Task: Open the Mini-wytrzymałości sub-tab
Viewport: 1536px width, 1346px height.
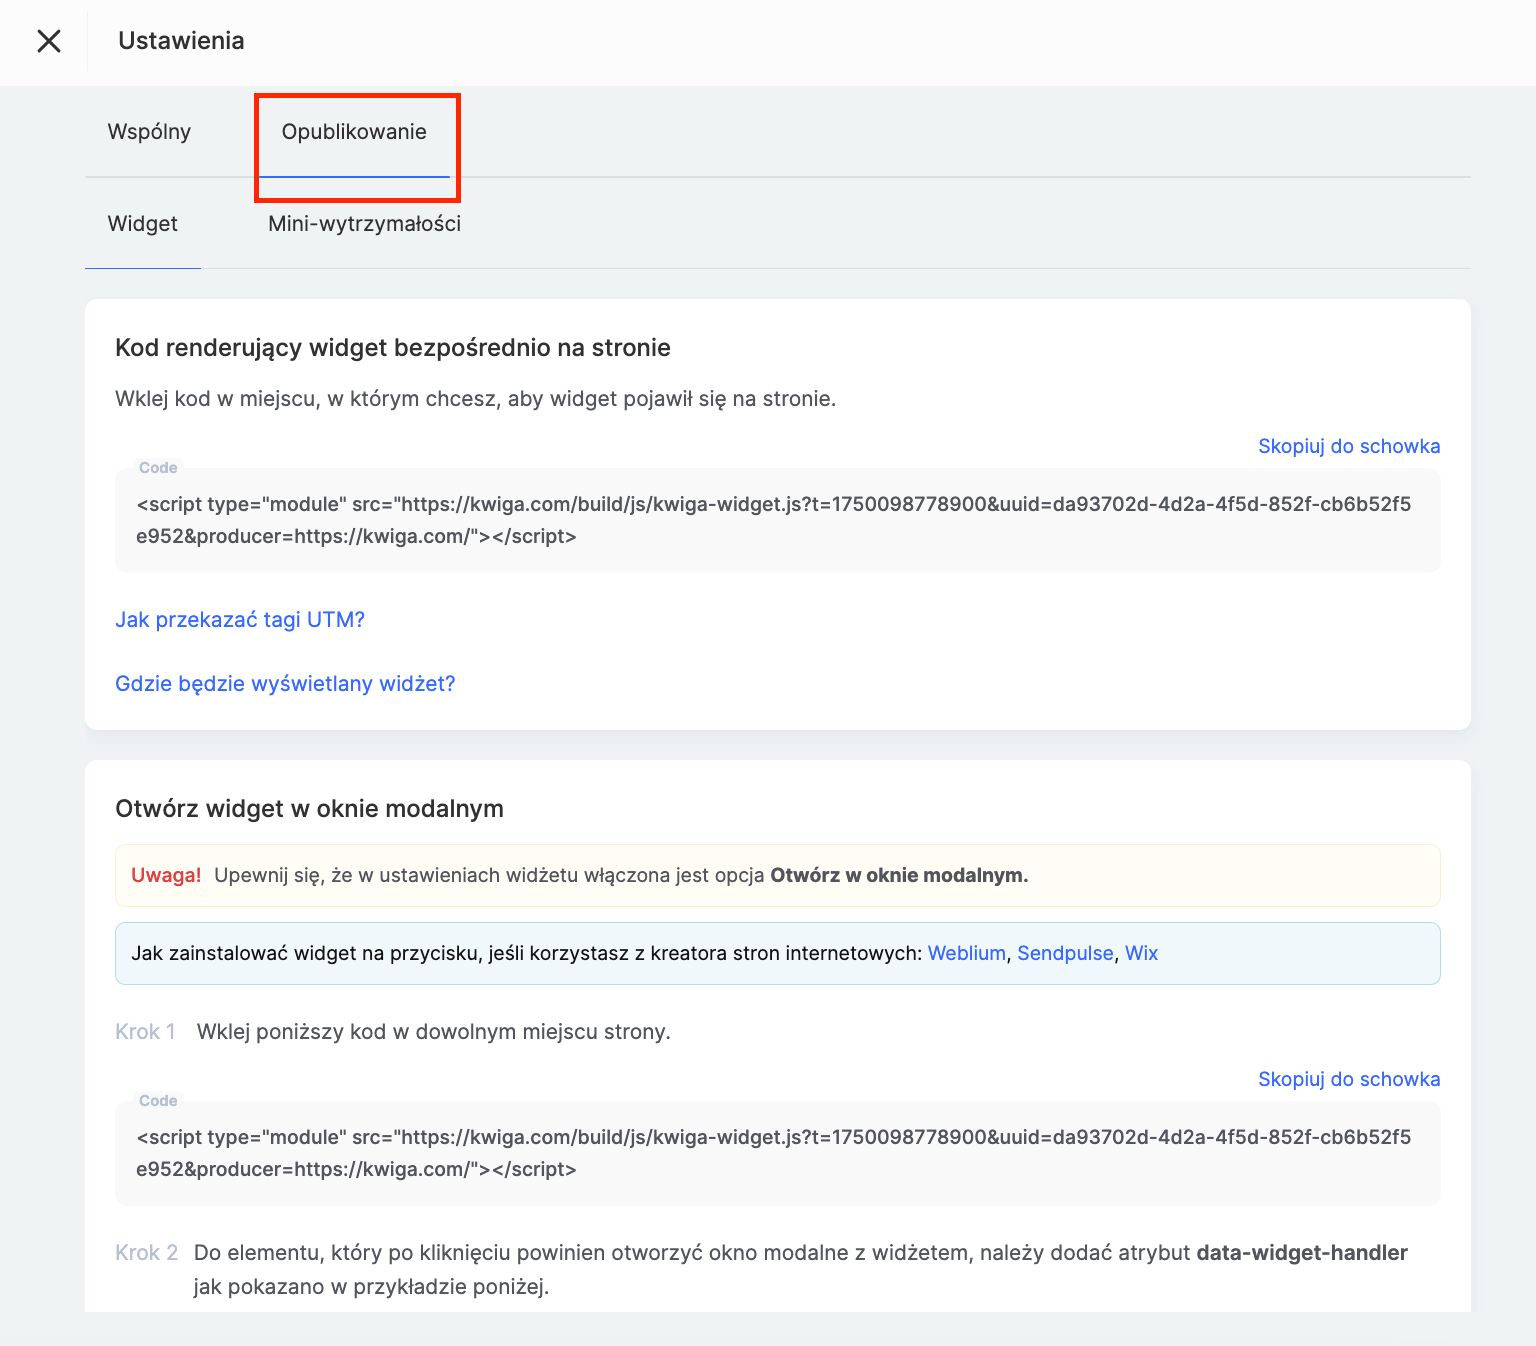Action: click(364, 224)
